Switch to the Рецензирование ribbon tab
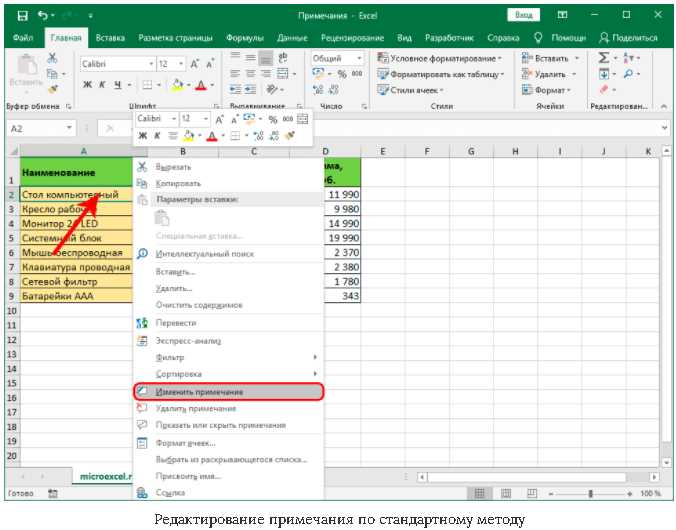 tap(352, 38)
